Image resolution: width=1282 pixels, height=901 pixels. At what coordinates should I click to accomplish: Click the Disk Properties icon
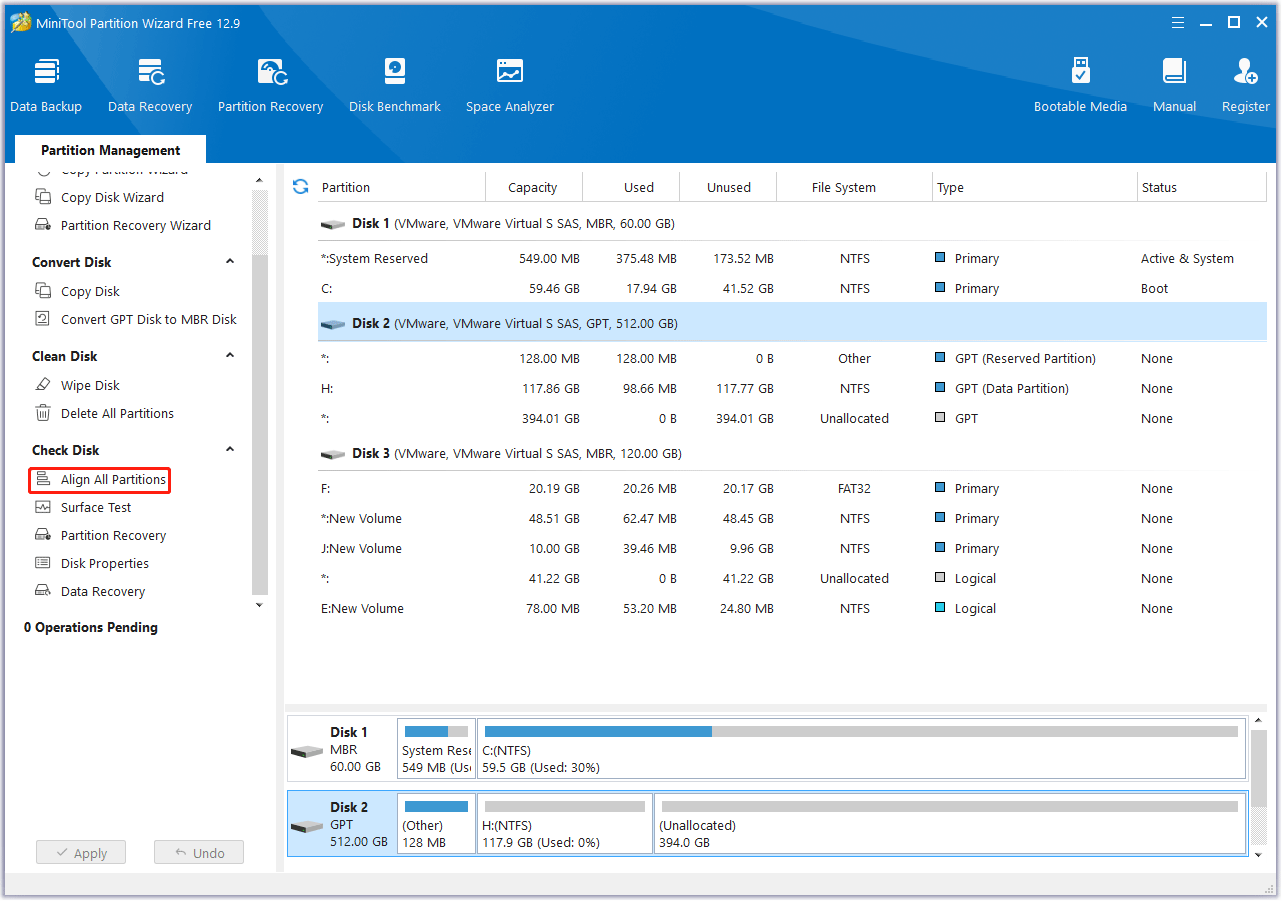point(43,563)
